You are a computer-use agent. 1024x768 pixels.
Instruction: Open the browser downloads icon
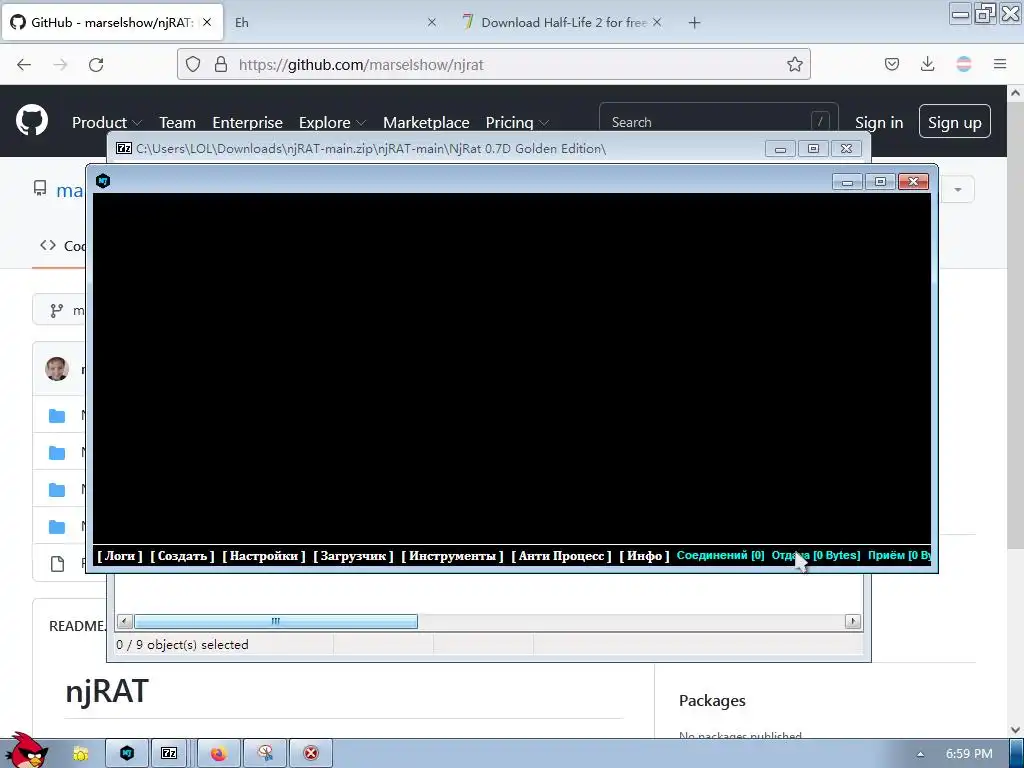[927, 64]
